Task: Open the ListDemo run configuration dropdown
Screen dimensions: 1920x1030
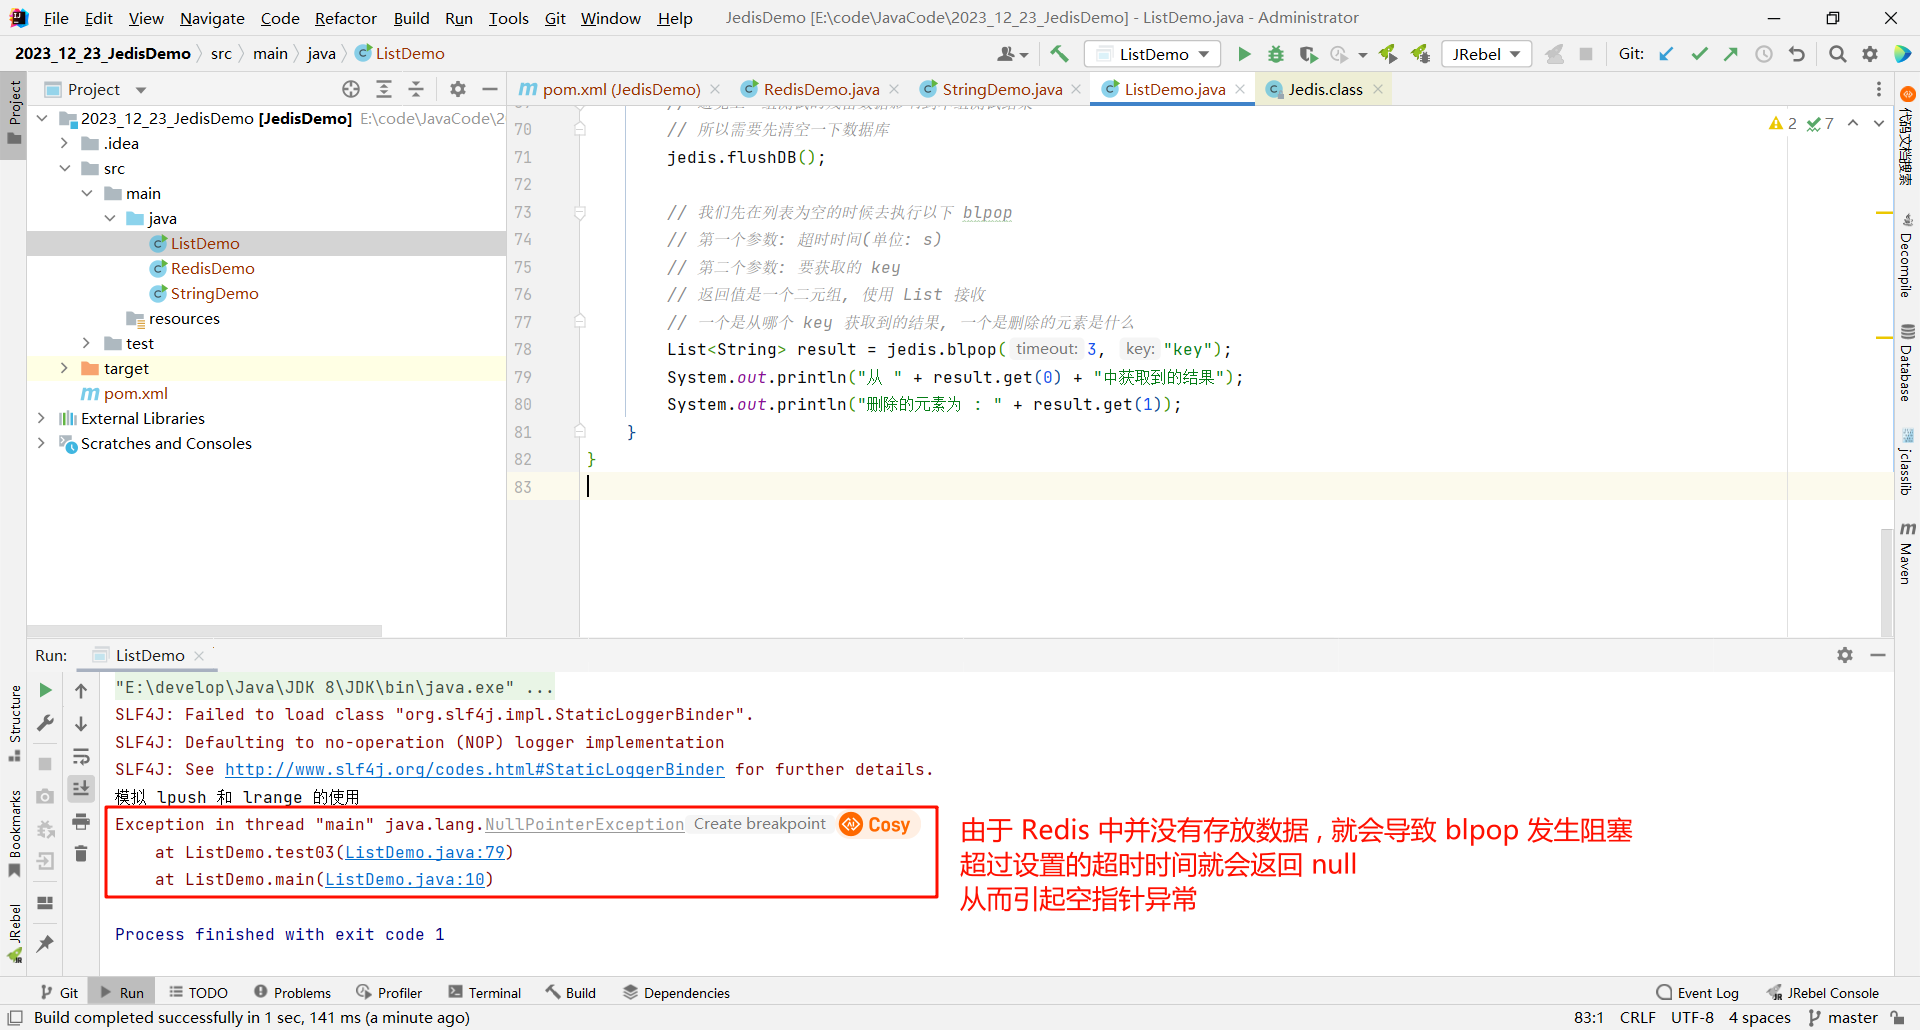Action: tap(1153, 54)
